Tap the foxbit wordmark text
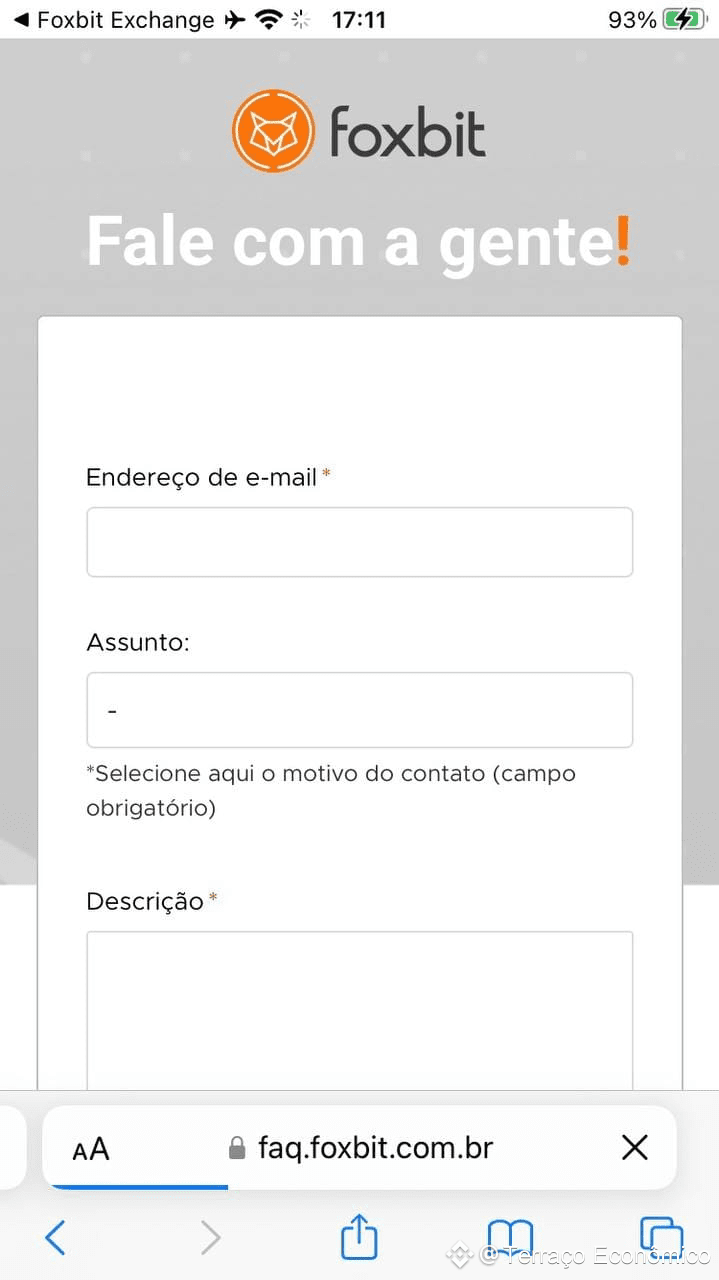 408,133
